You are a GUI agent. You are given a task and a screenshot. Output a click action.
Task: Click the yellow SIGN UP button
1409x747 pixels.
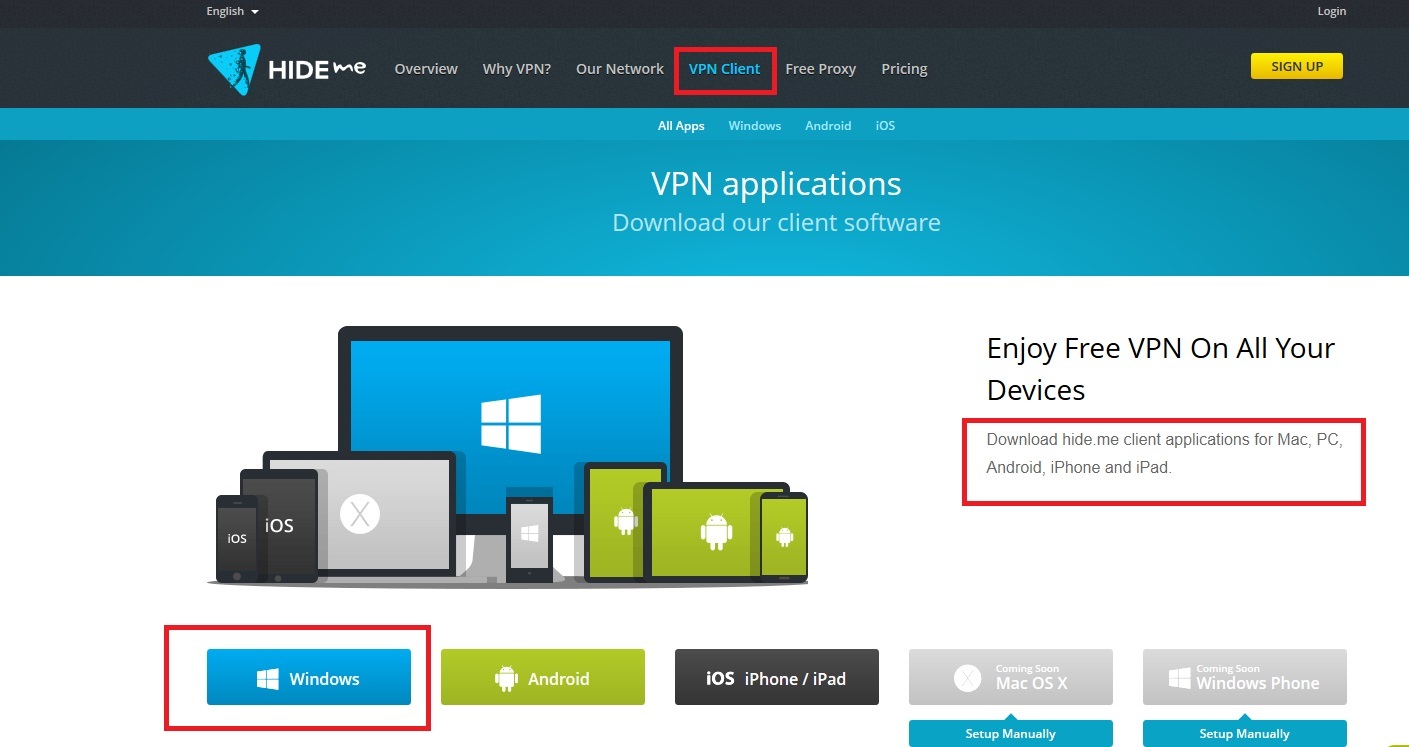pos(1297,66)
